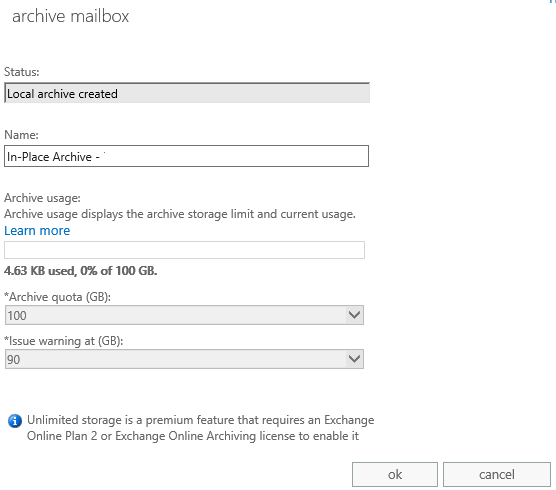Click the Local archive created status field
556x490 pixels.
click(187, 93)
